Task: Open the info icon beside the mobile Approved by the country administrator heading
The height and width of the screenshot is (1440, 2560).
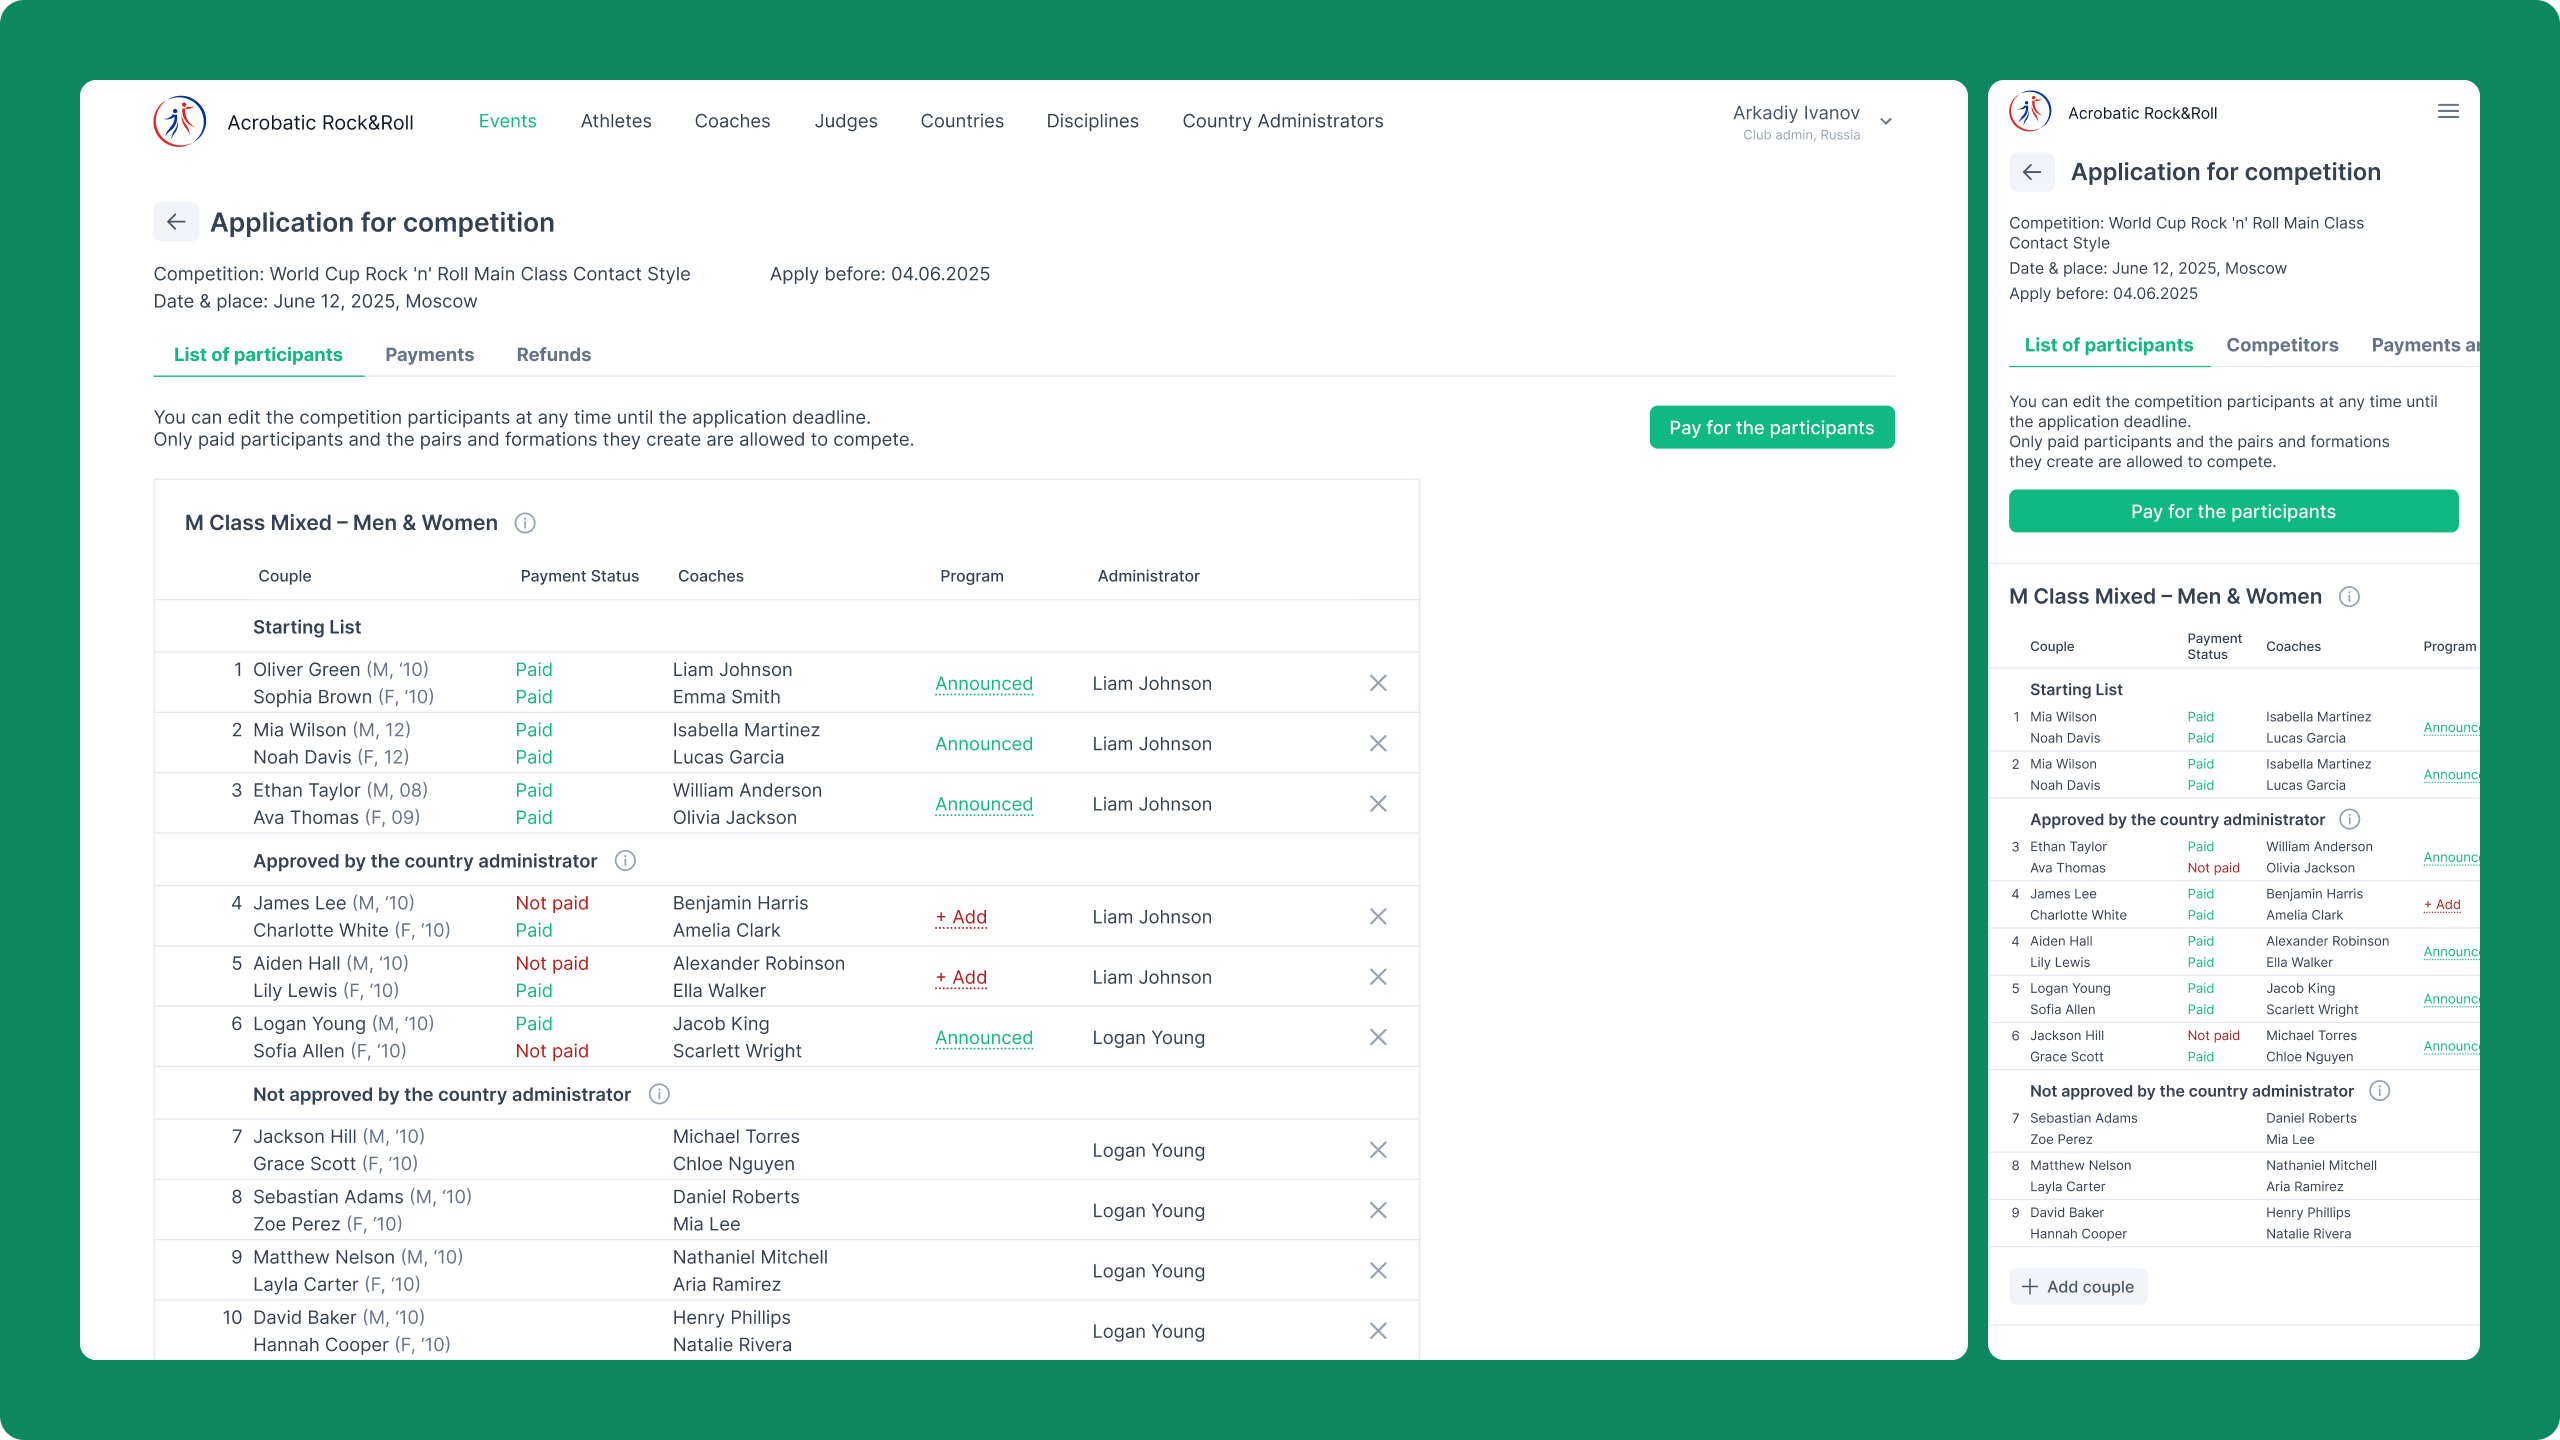Action: [2350, 819]
